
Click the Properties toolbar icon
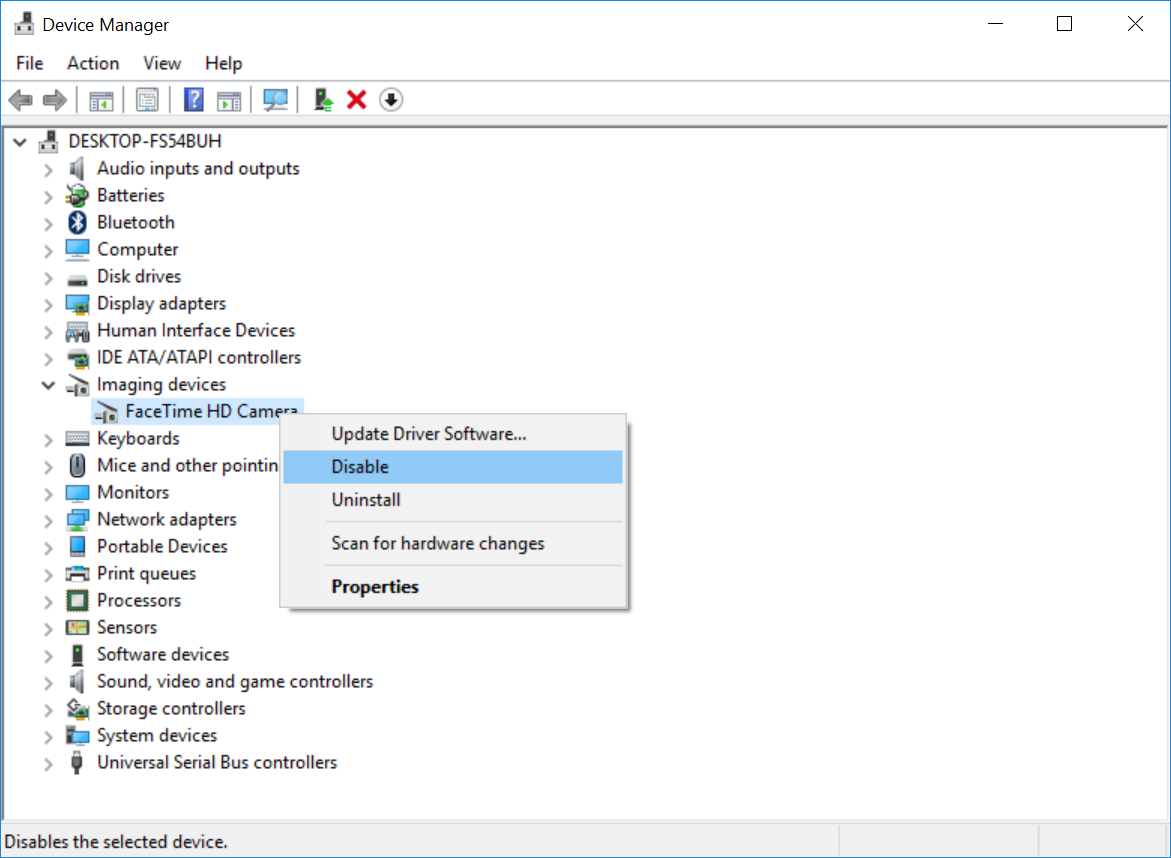tap(148, 100)
